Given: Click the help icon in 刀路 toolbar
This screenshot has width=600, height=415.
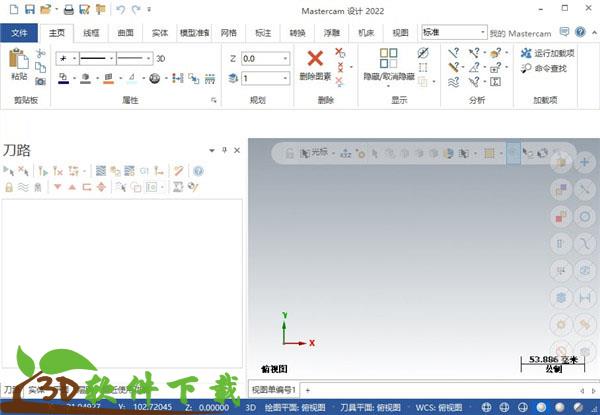Looking at the screenshot, I should click(198, 171).
